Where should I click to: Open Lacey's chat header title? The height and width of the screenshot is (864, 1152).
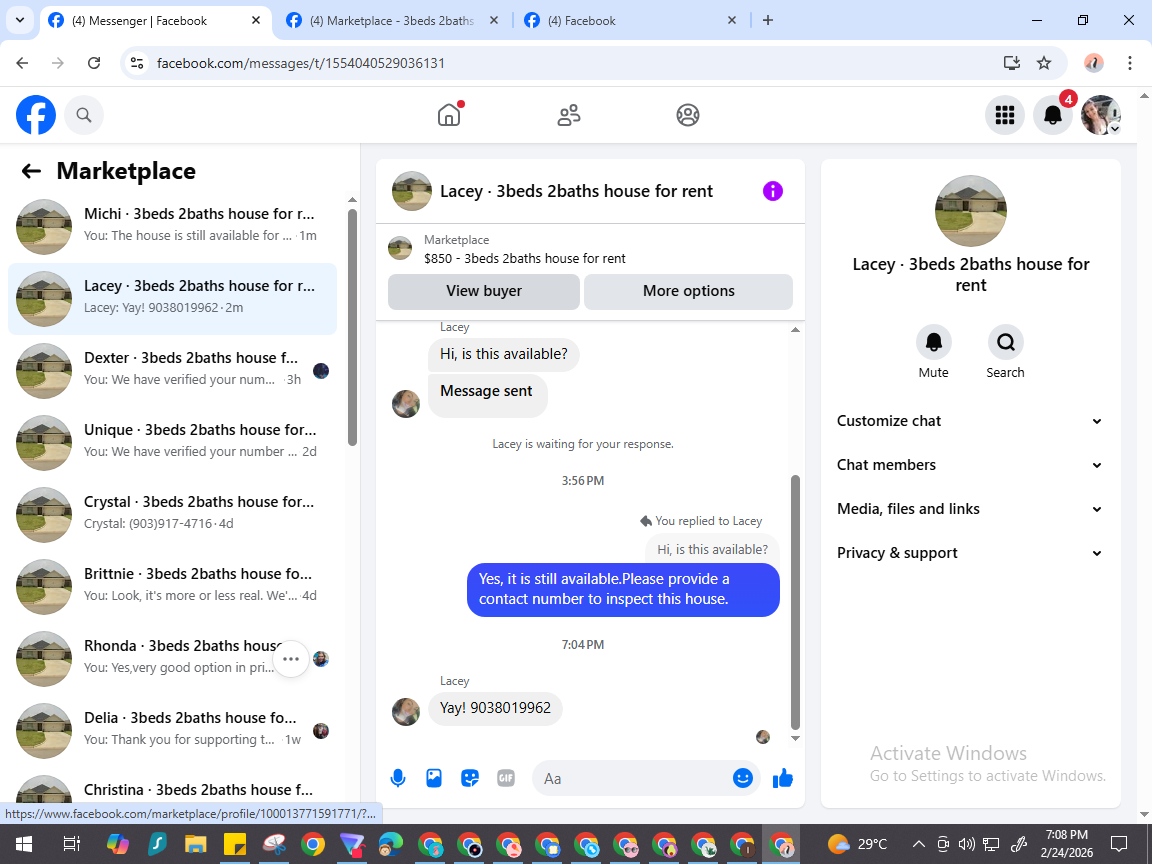(x=576, y=191)
